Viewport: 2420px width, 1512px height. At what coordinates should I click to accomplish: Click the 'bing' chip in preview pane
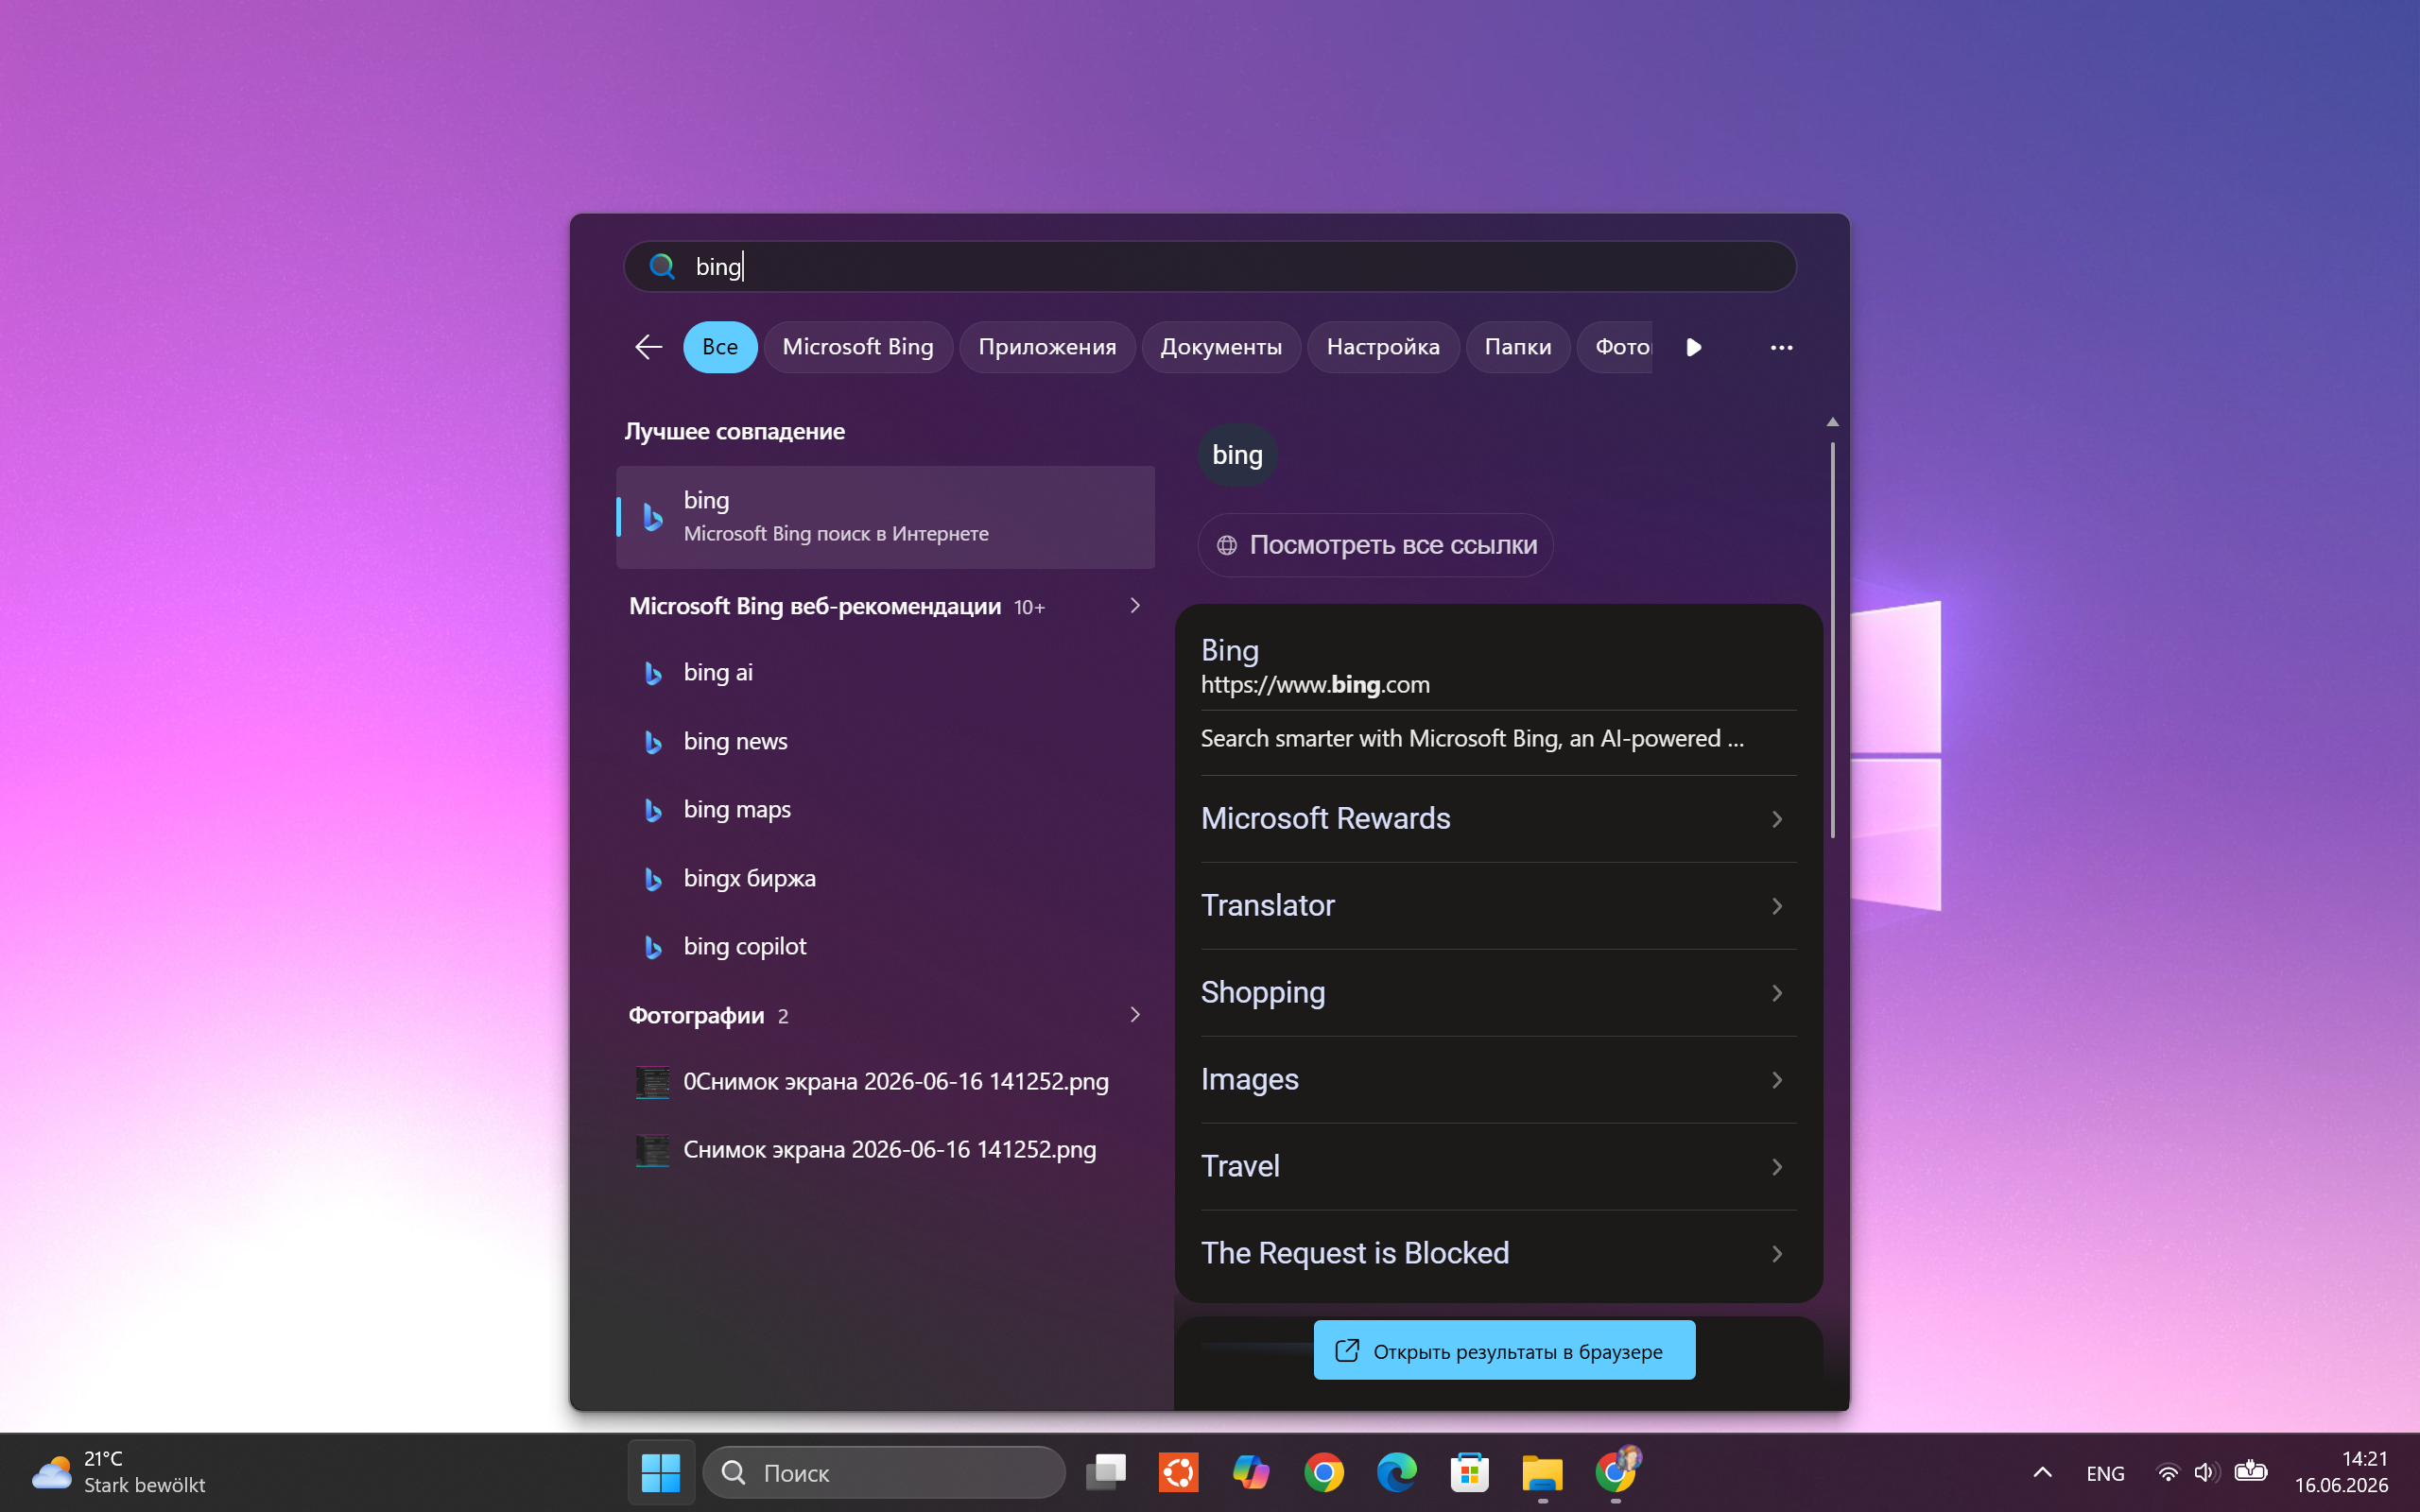[x=1237, y=455]
